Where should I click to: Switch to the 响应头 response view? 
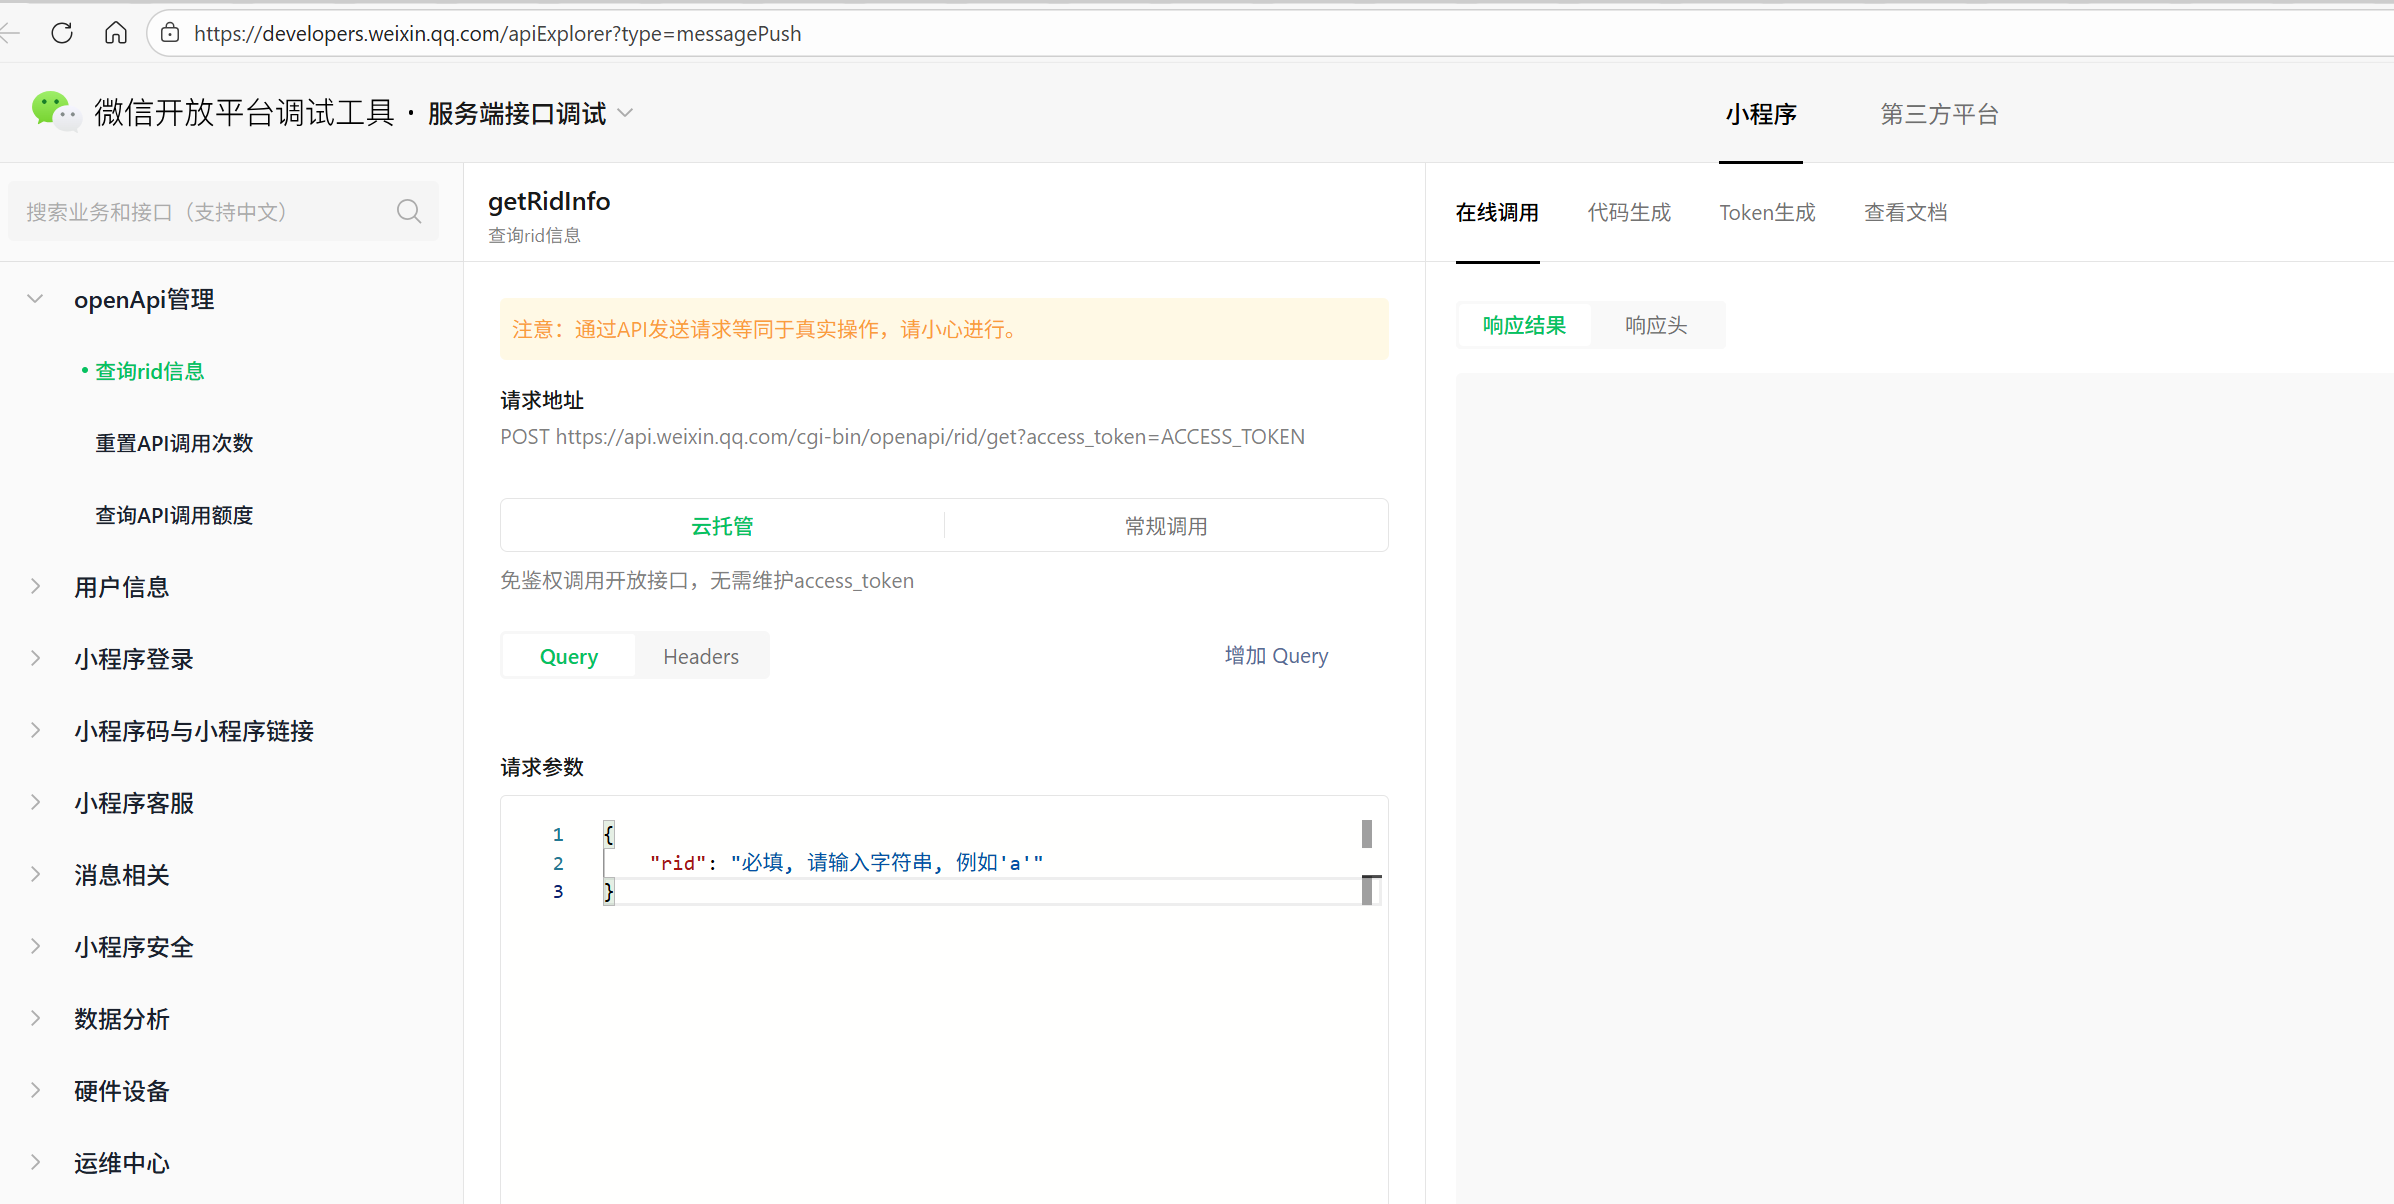pos(1656,325)
